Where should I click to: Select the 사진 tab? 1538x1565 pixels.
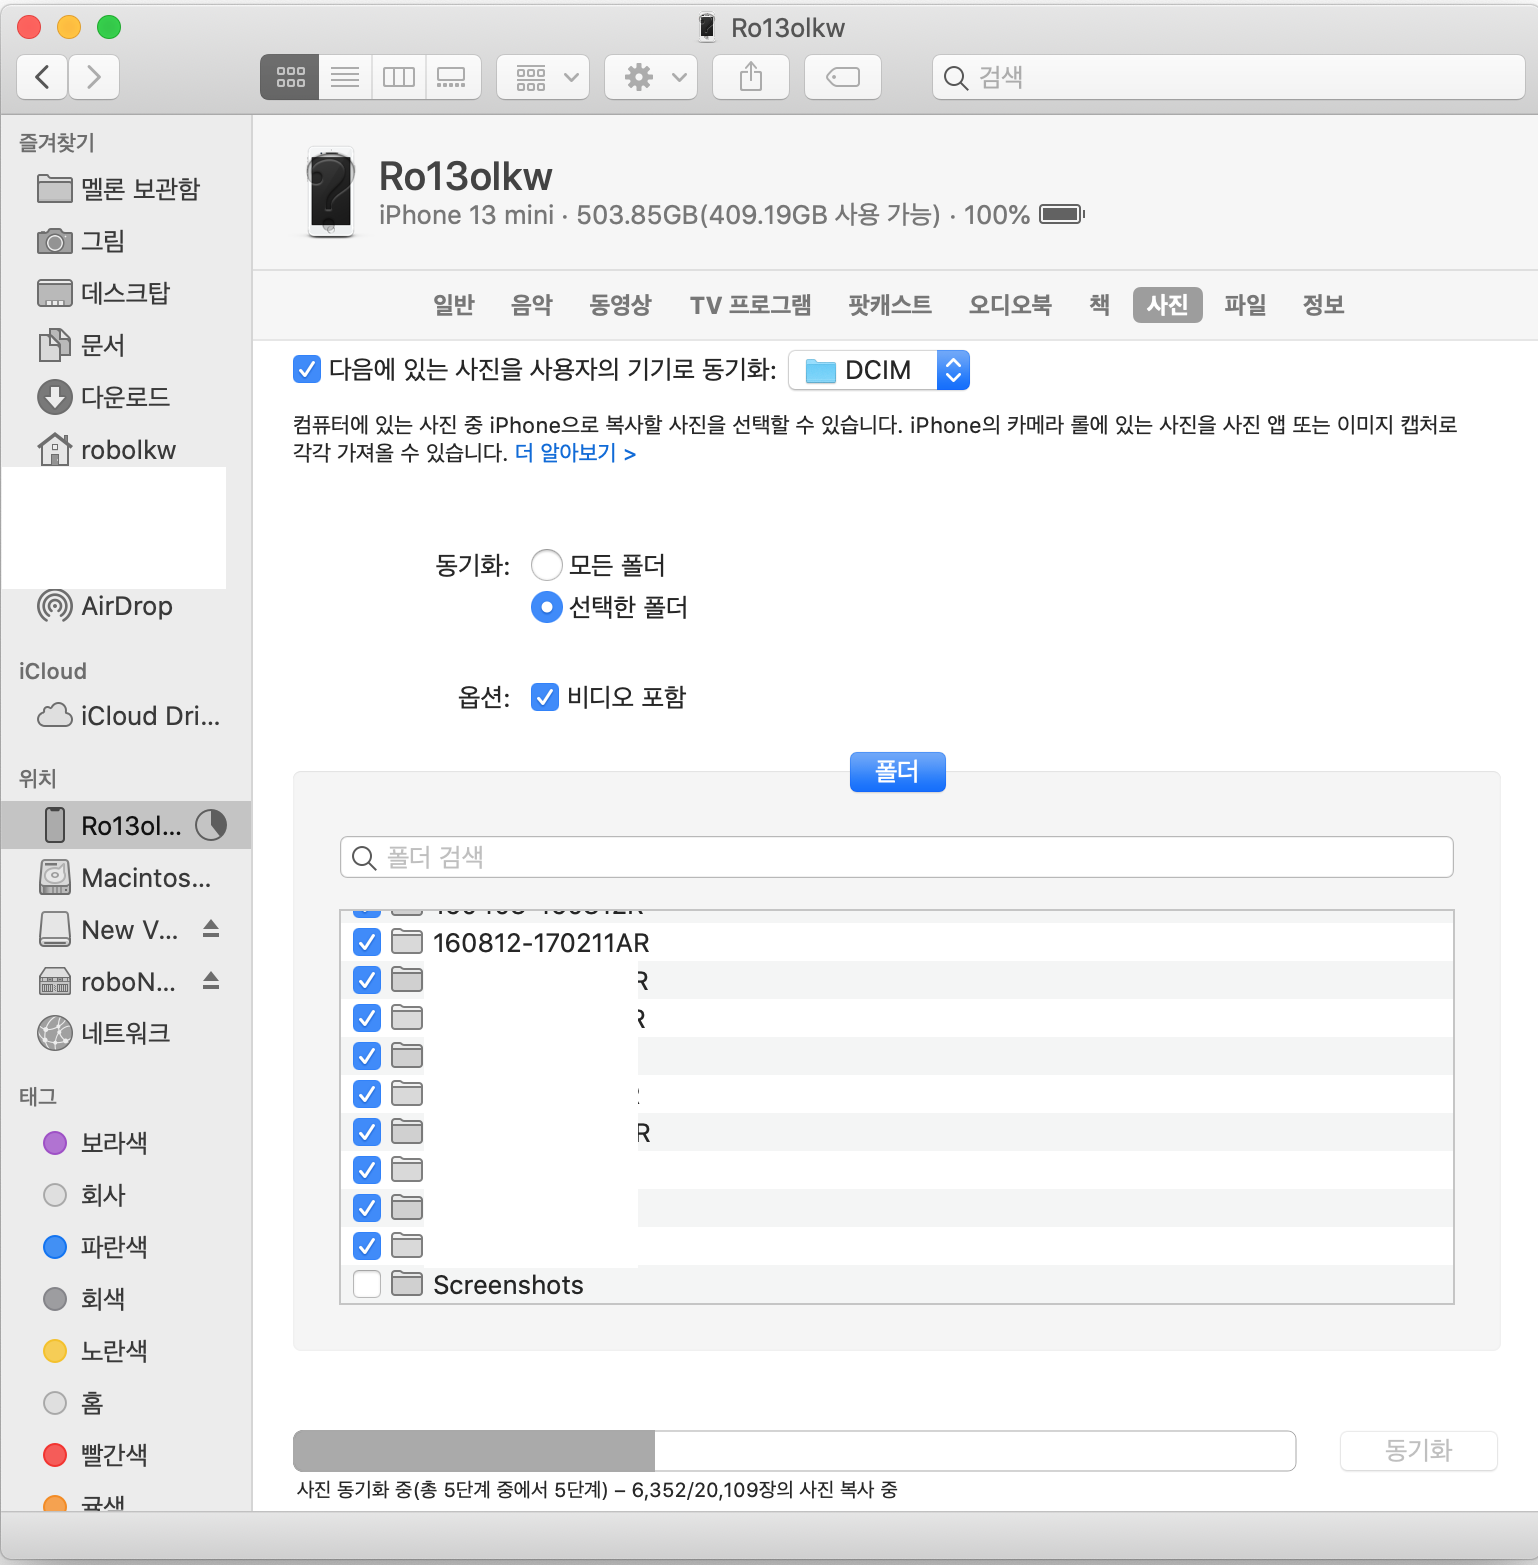coord(1167,305)
